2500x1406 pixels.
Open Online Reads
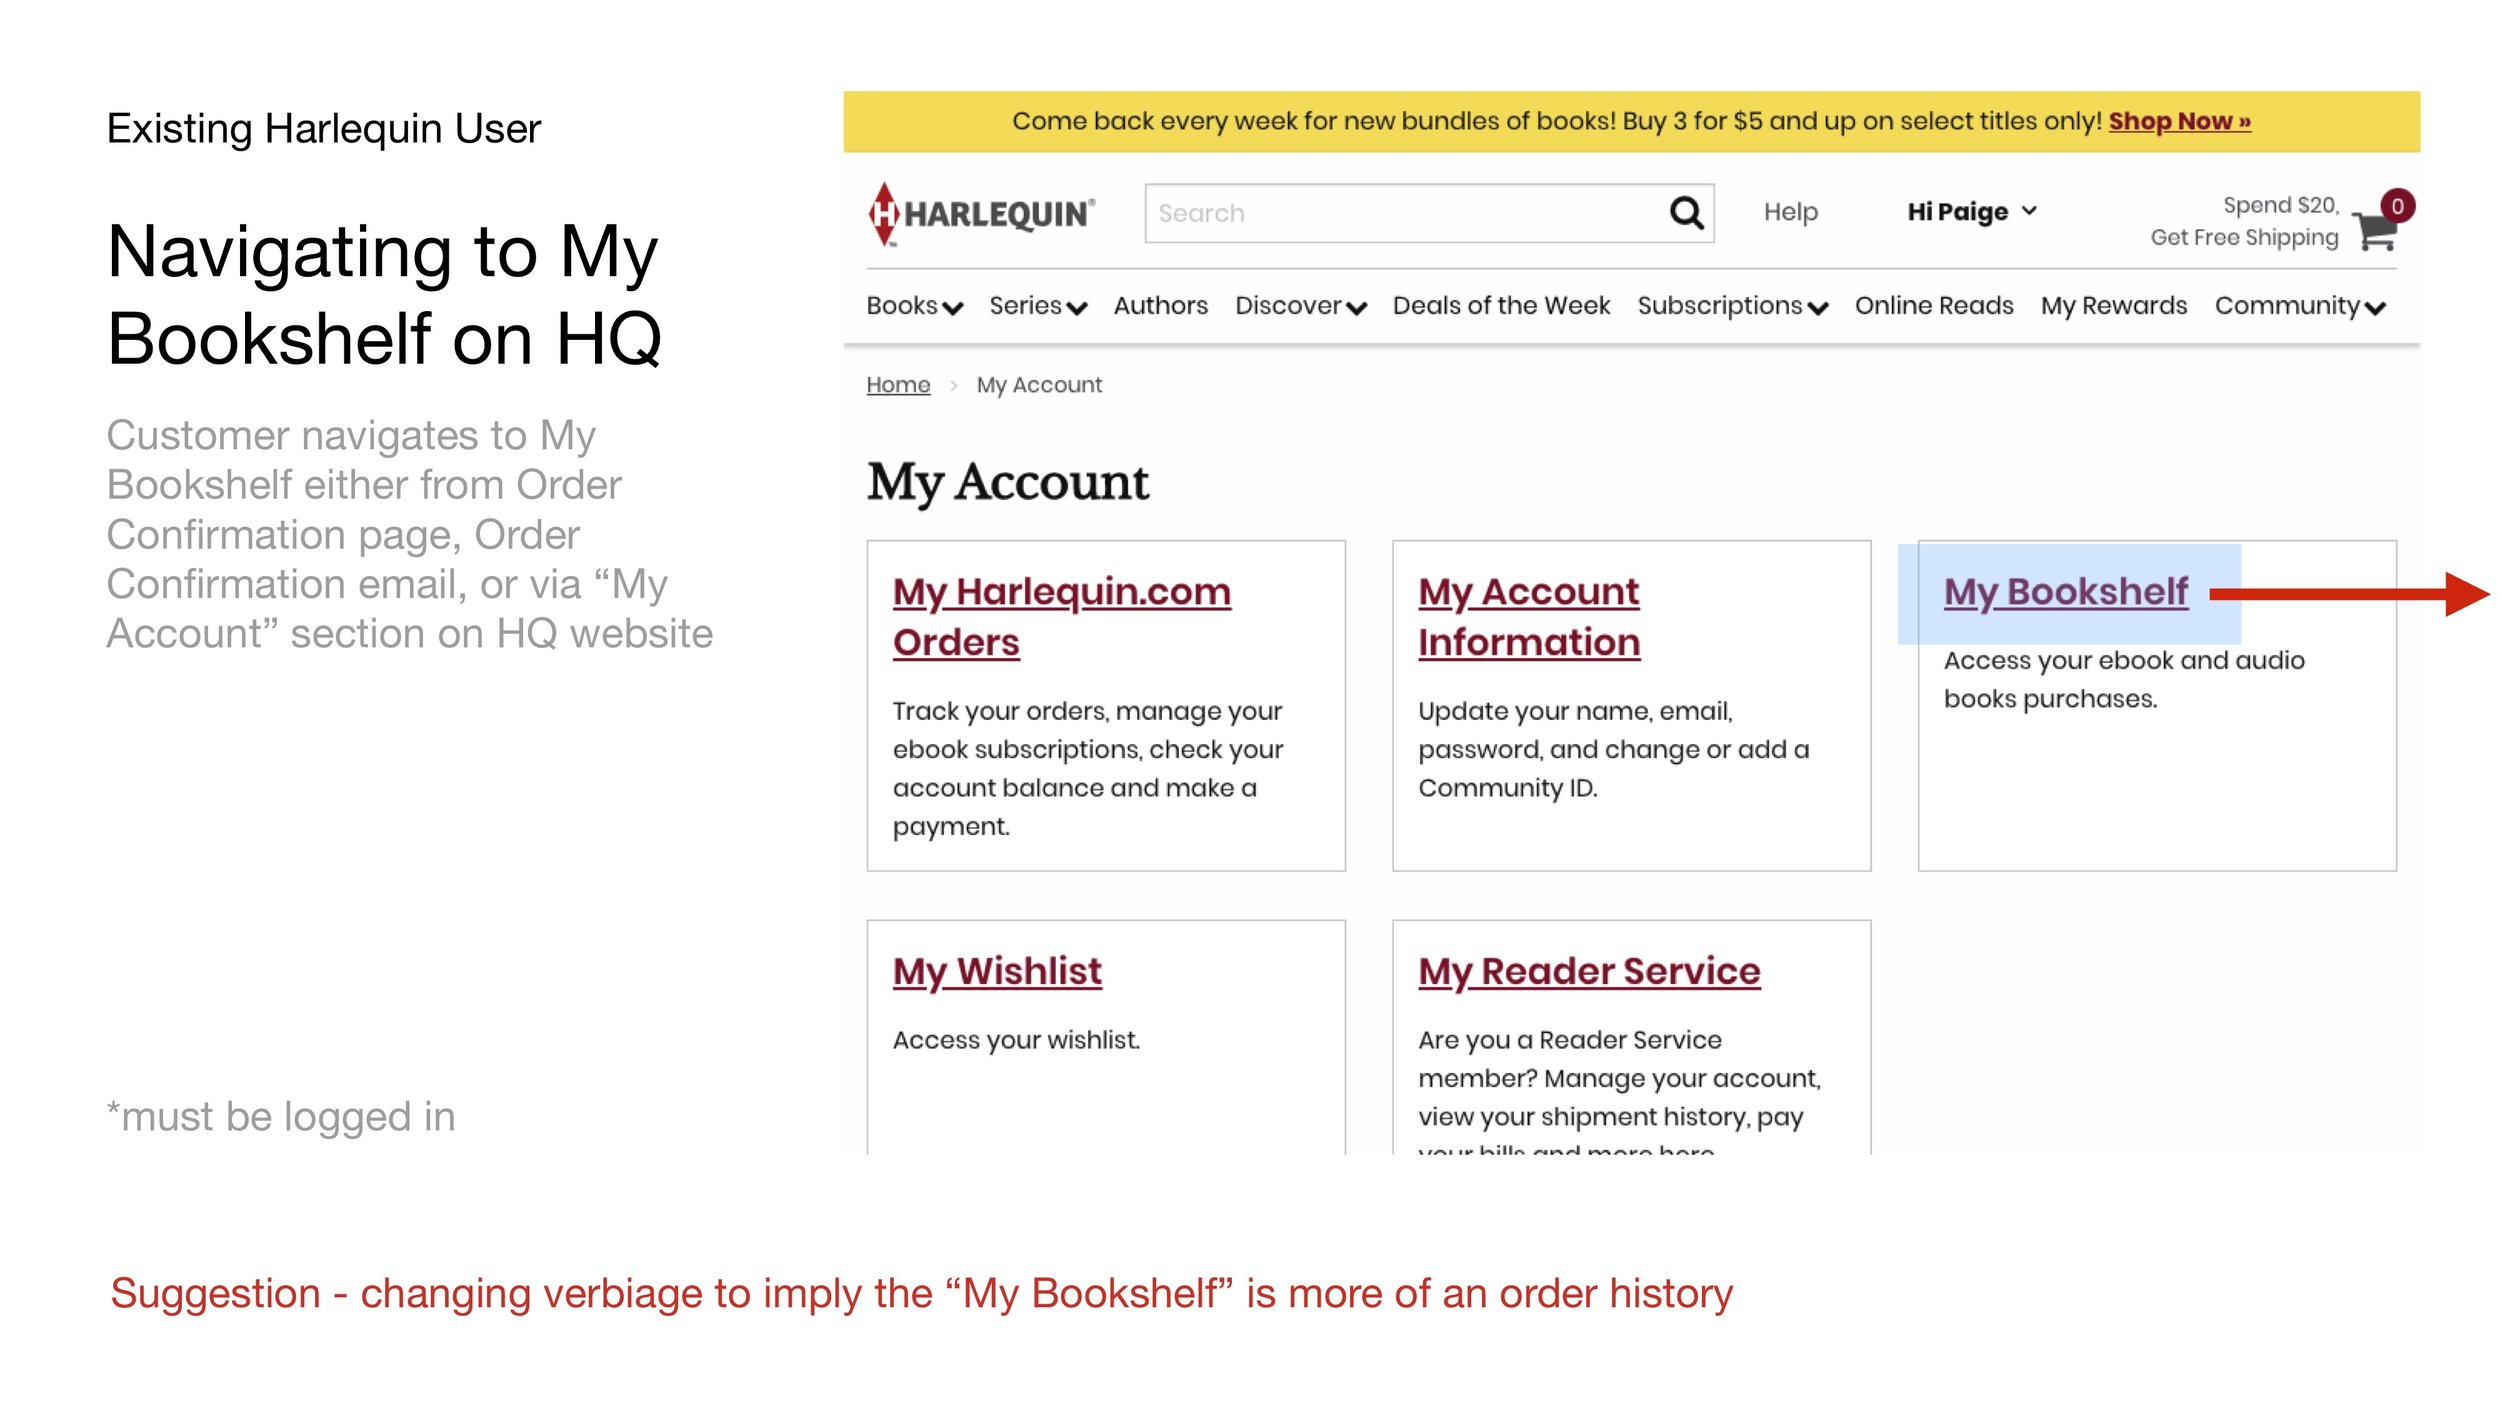point(1934,305)
